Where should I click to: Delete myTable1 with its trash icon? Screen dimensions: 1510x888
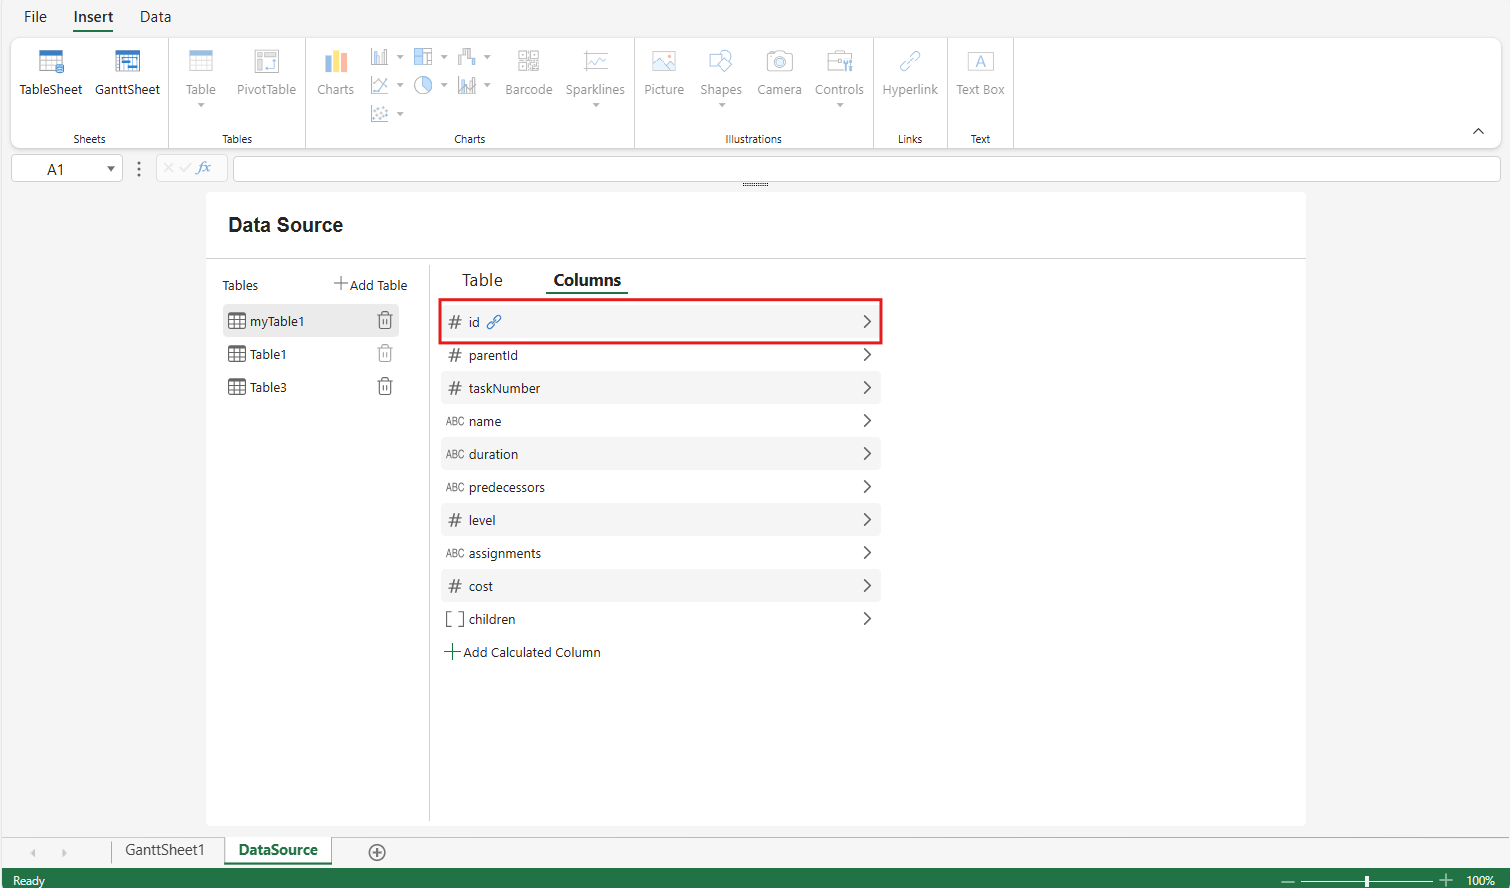pos(385,320)
